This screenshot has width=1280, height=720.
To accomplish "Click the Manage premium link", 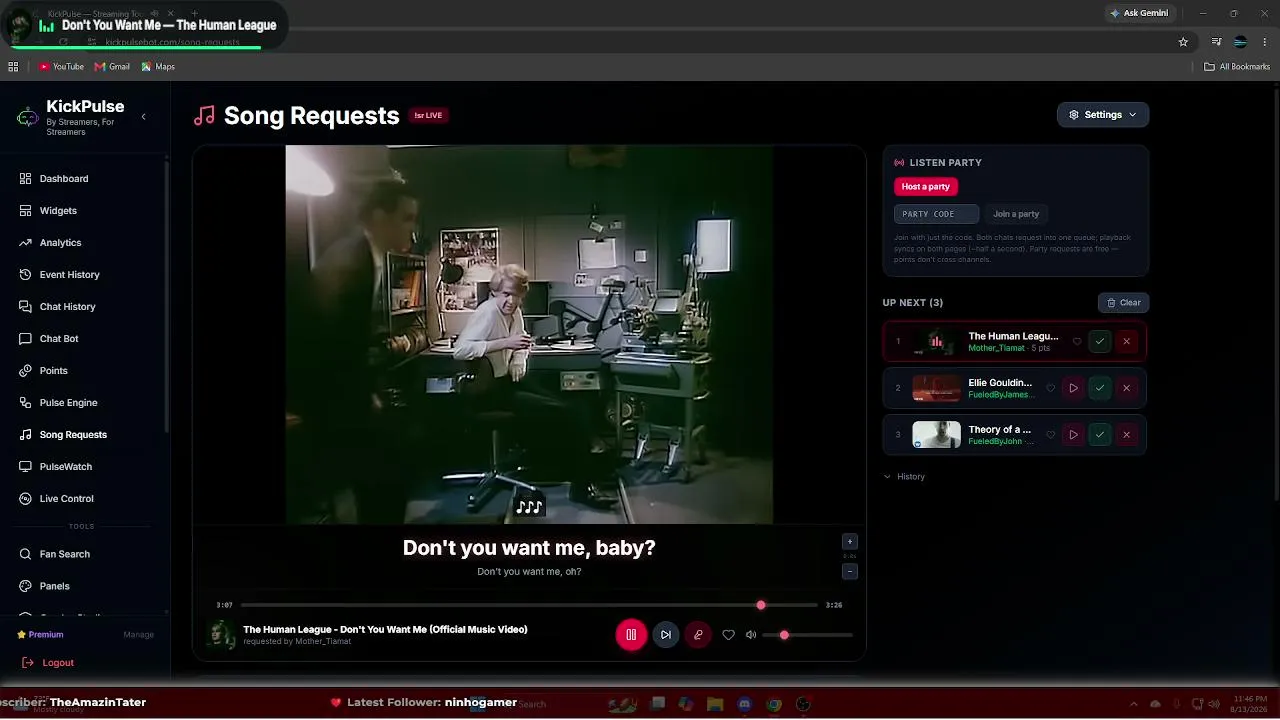I will (139, 635).
